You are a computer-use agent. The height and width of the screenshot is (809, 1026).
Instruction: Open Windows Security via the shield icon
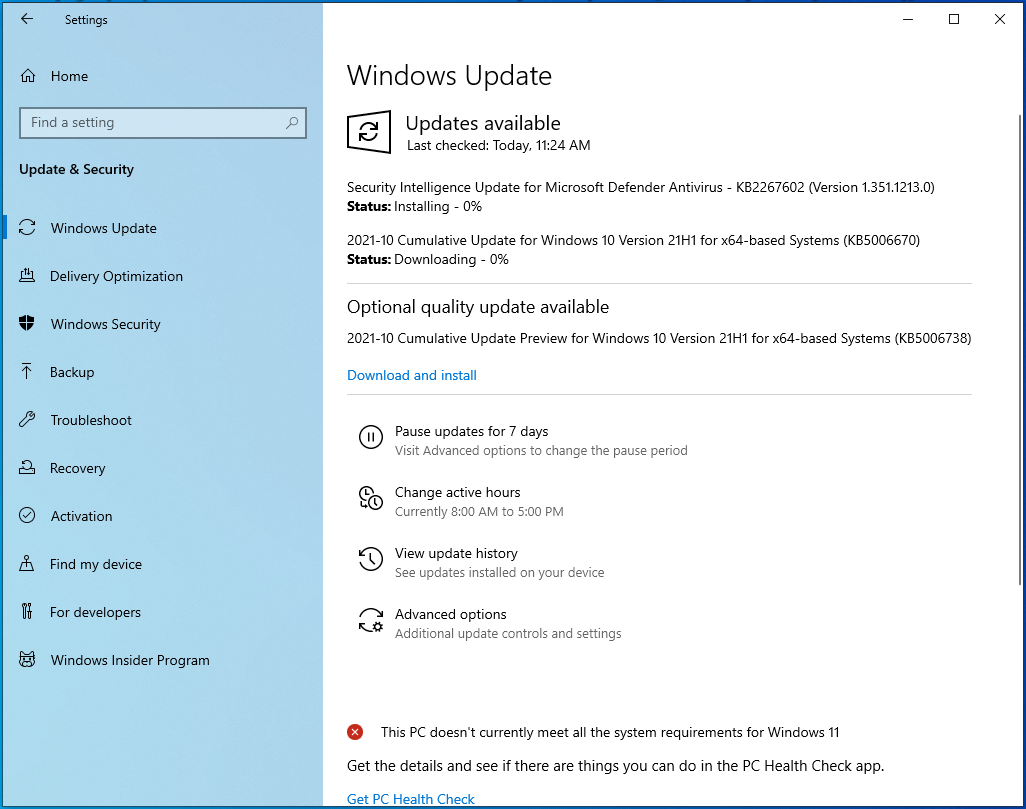29,324
